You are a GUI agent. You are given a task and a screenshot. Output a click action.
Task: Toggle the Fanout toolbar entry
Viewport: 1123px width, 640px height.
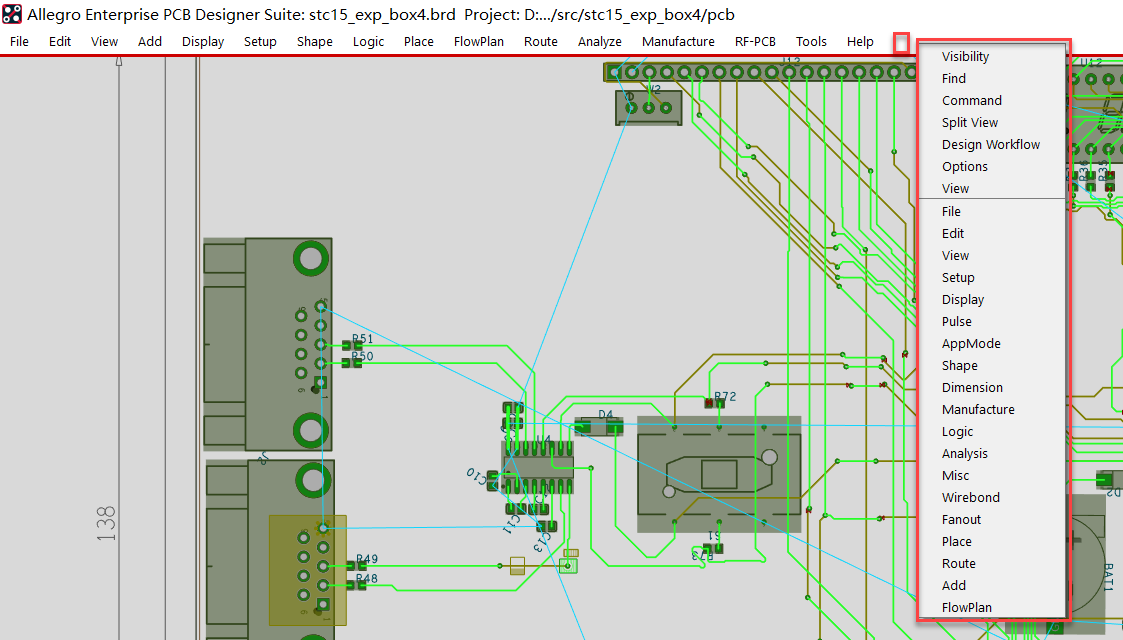[x=961, y=520]
